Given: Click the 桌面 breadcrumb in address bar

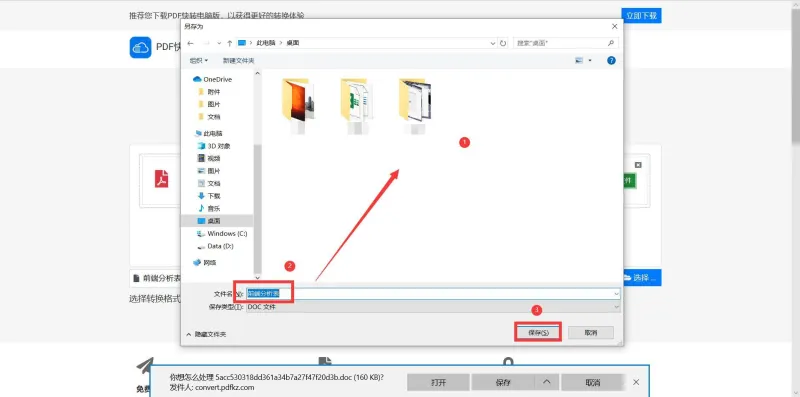Looking at the screenshot, I should (293, 43).
